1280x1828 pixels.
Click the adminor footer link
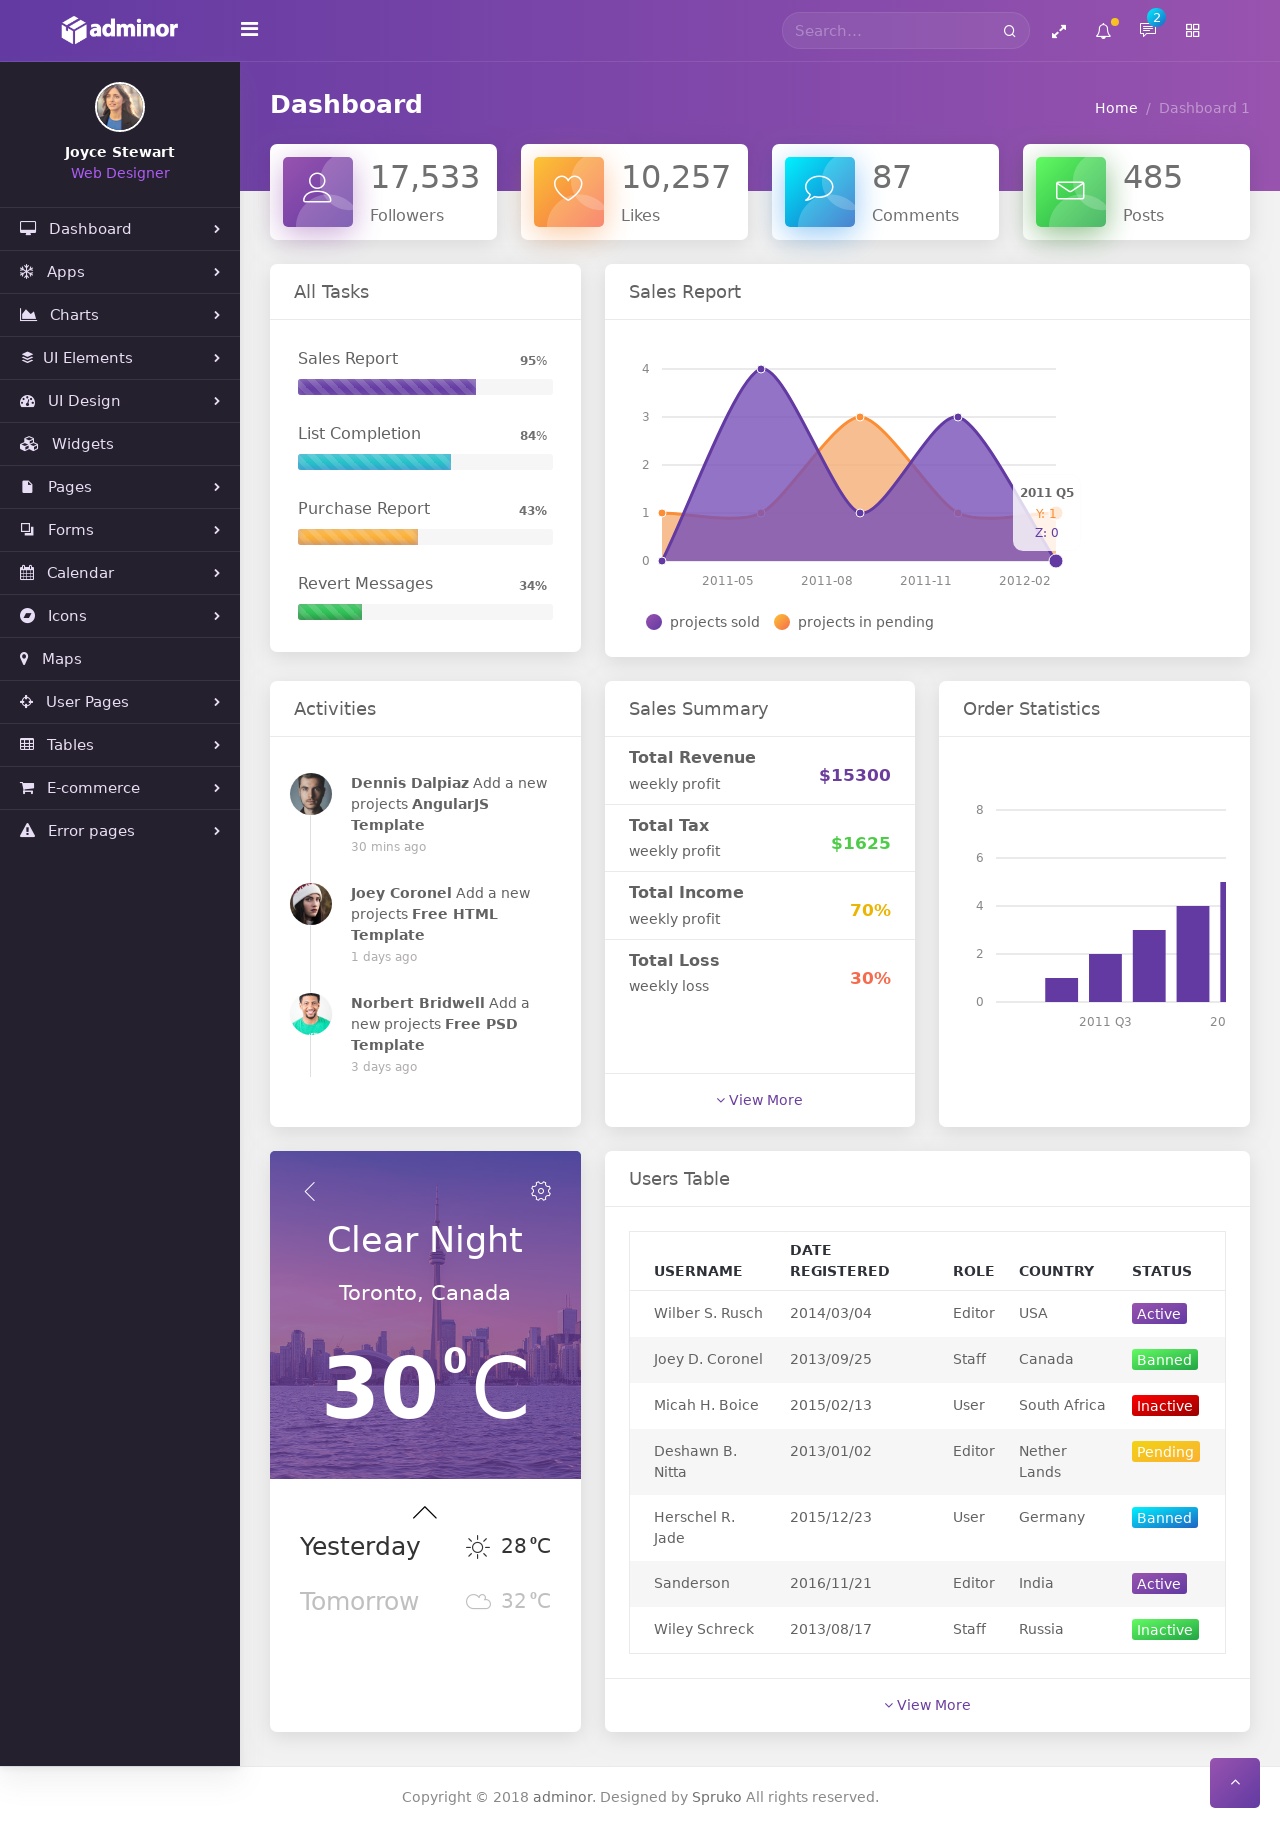click(563, 1797)
